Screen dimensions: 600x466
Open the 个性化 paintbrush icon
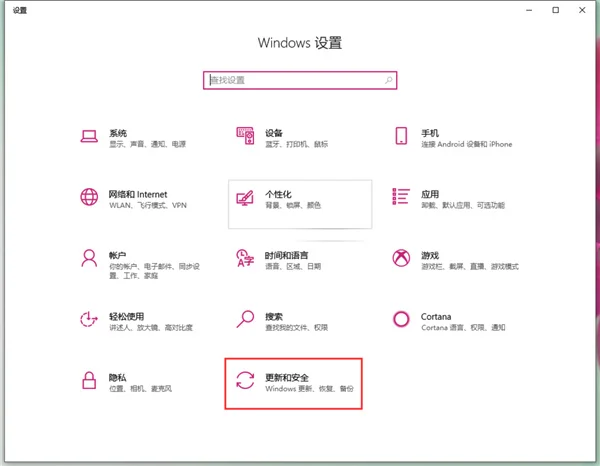click(x=245, y=198)
